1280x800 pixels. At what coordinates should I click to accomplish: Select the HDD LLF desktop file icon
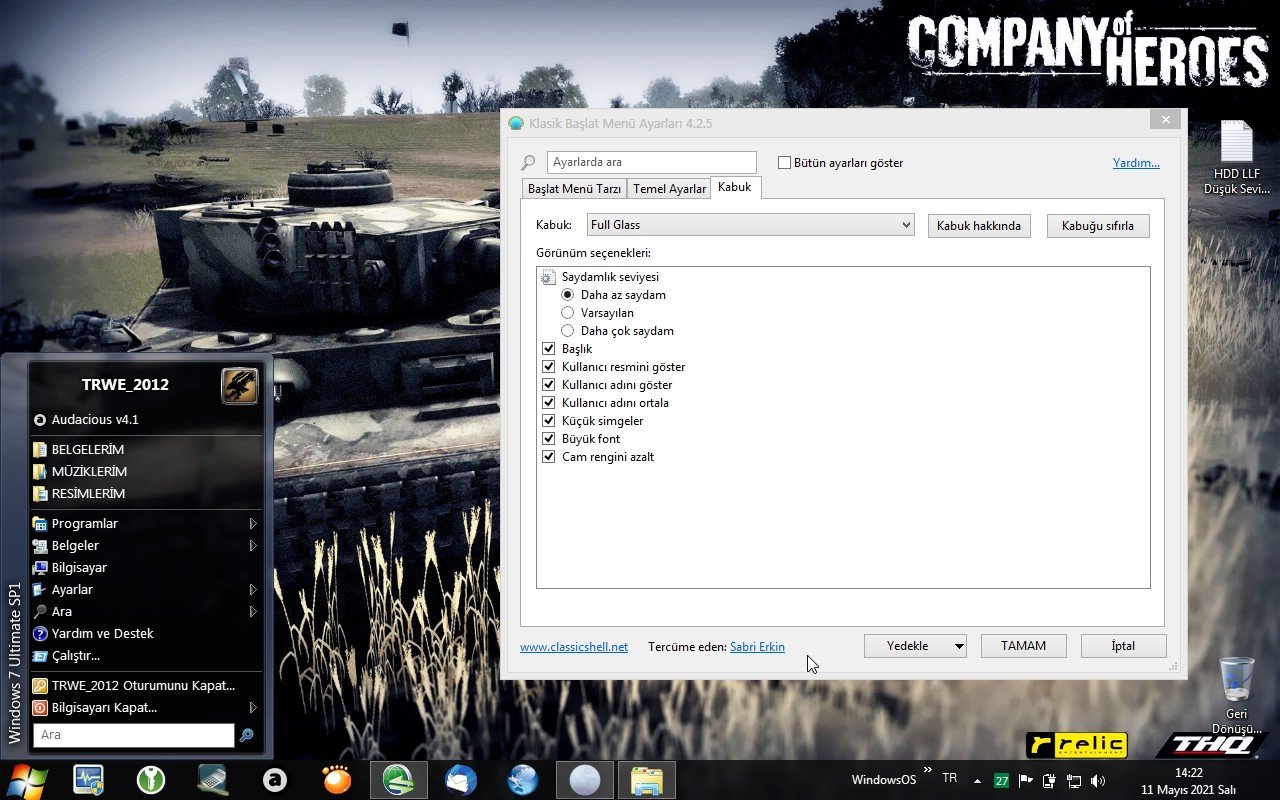pyautogui.click(x=1237, y=158)
